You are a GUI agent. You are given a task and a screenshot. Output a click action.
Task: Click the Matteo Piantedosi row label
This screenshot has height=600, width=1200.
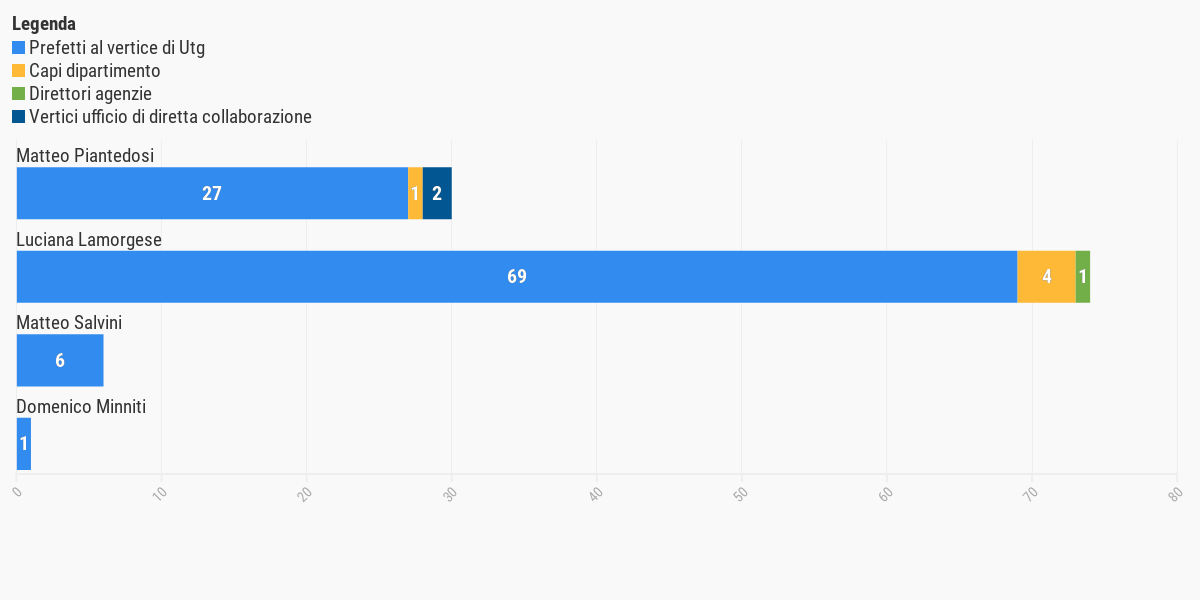coord(85,156)
